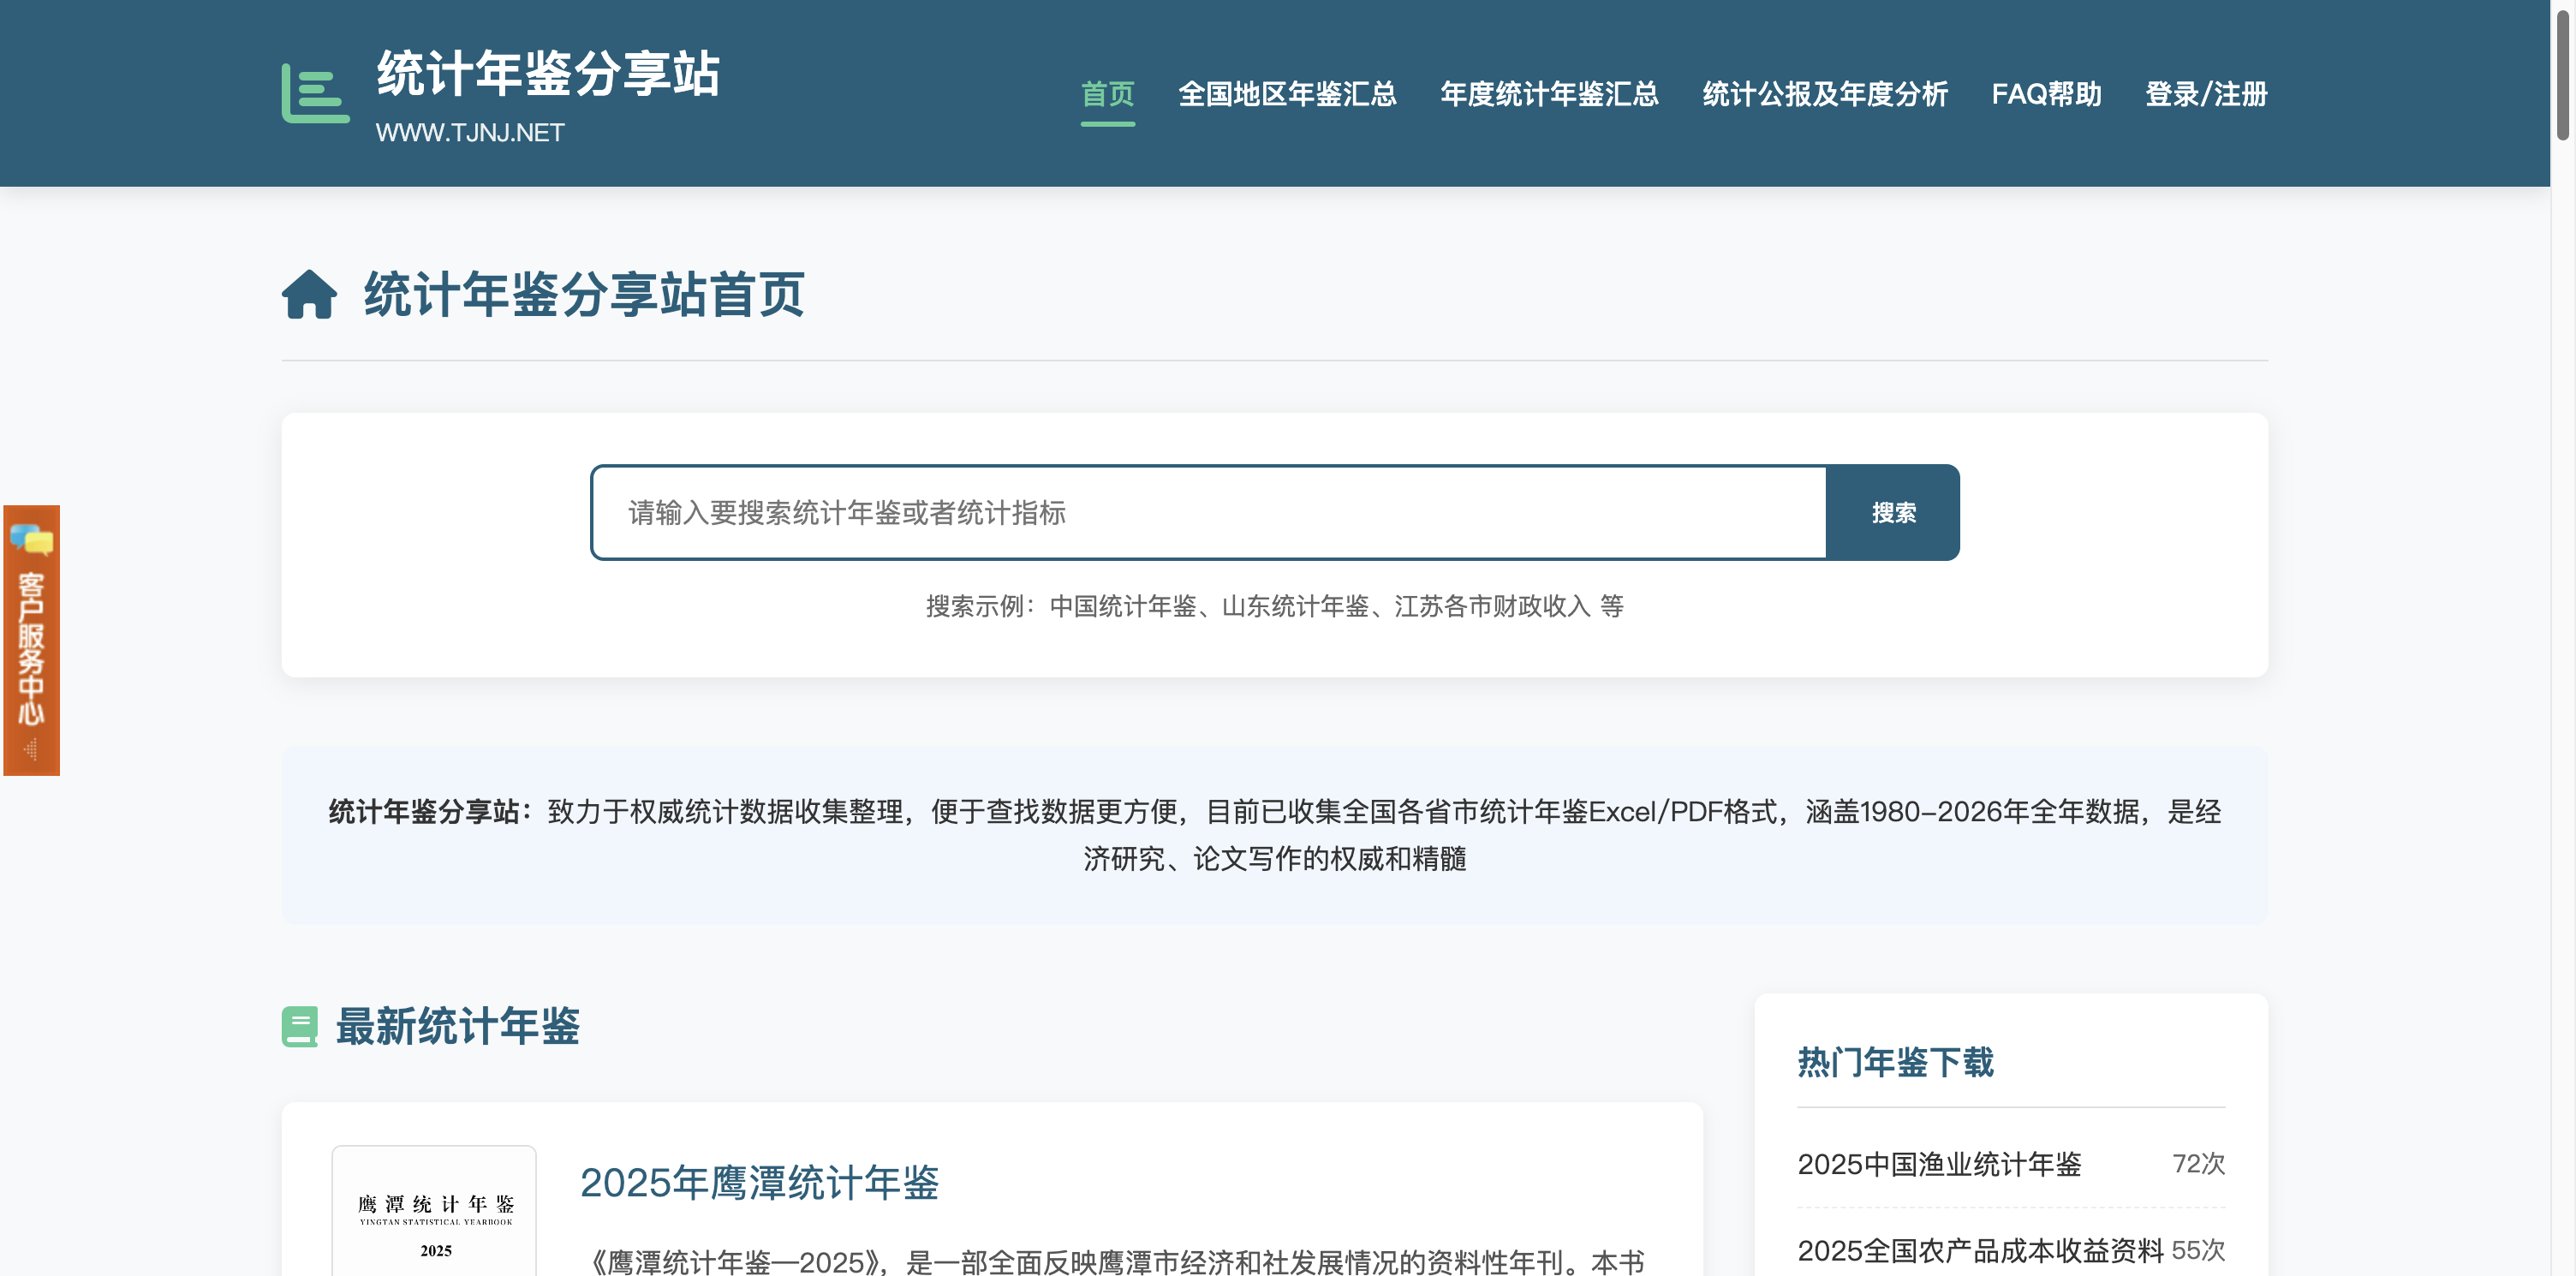Open 2025中国渔业统计年鉴 in hot downloads
The image size is (2576, 1276).
[1939, 1164]
